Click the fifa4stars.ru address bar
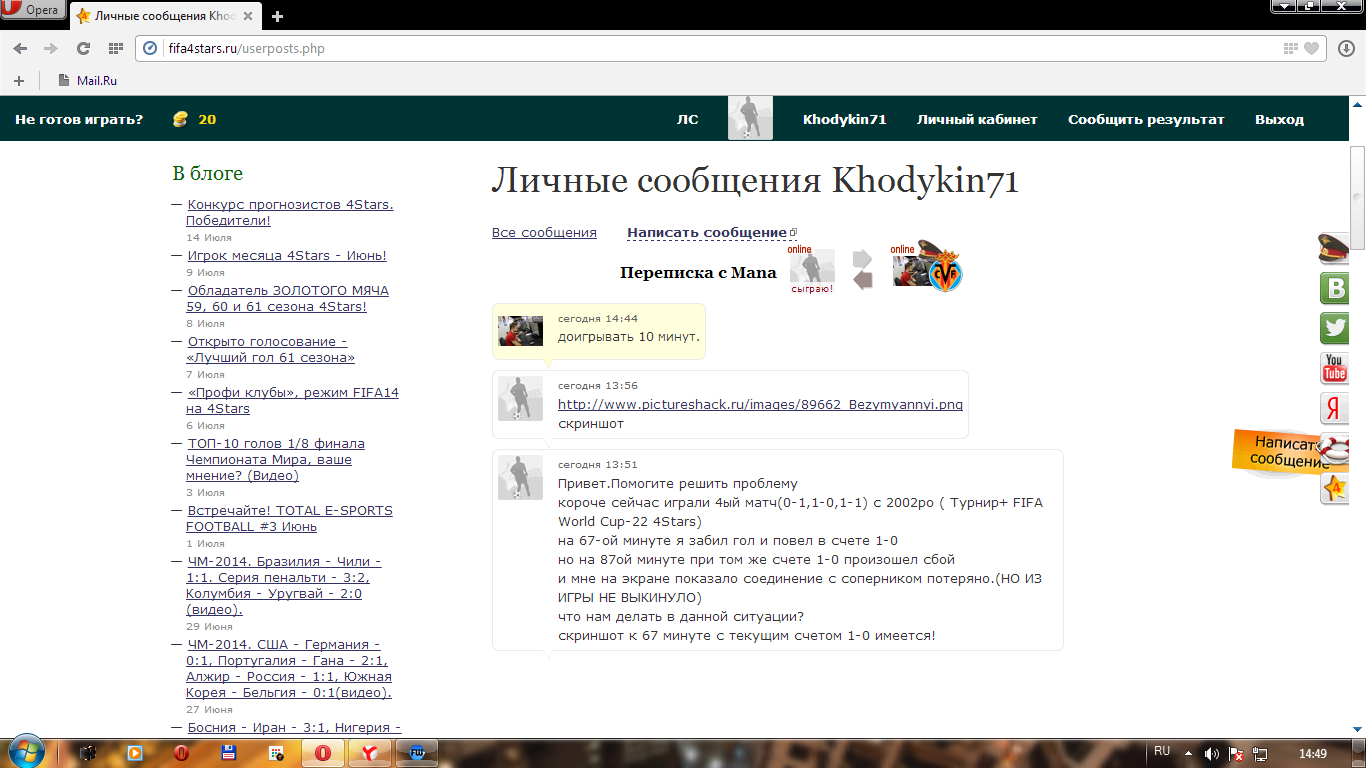The image size is (1366, 768). pos(700,48)
